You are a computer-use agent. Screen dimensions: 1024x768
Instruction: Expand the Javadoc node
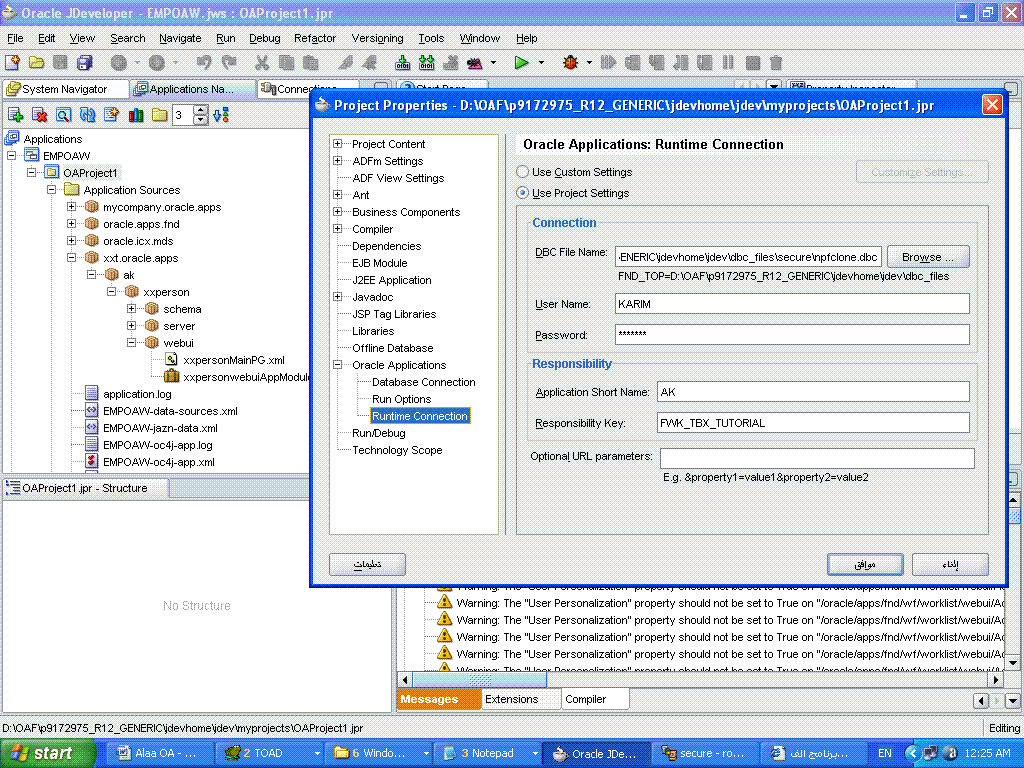(338, 296)
